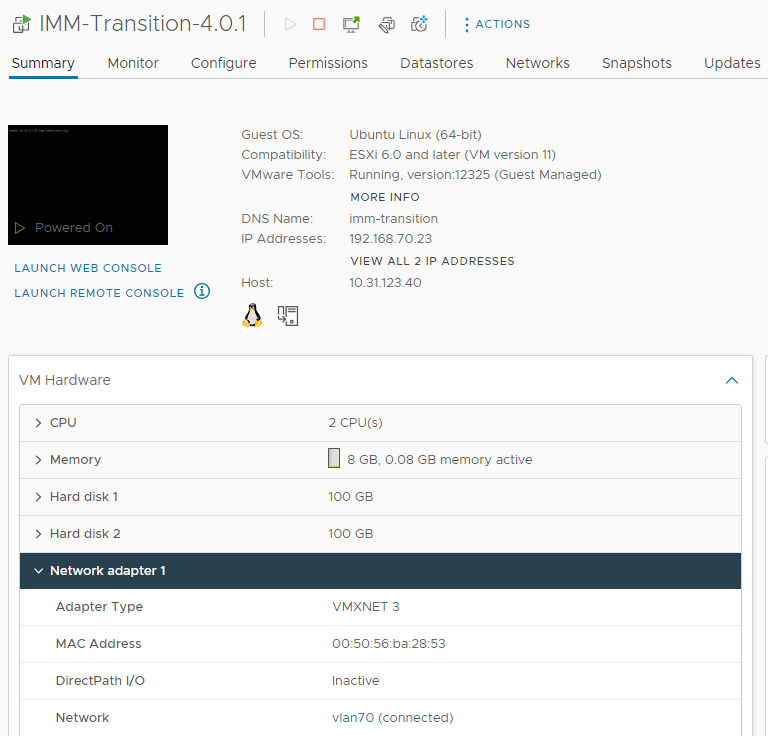Open the Actions menu

click(x=497, y=24)
